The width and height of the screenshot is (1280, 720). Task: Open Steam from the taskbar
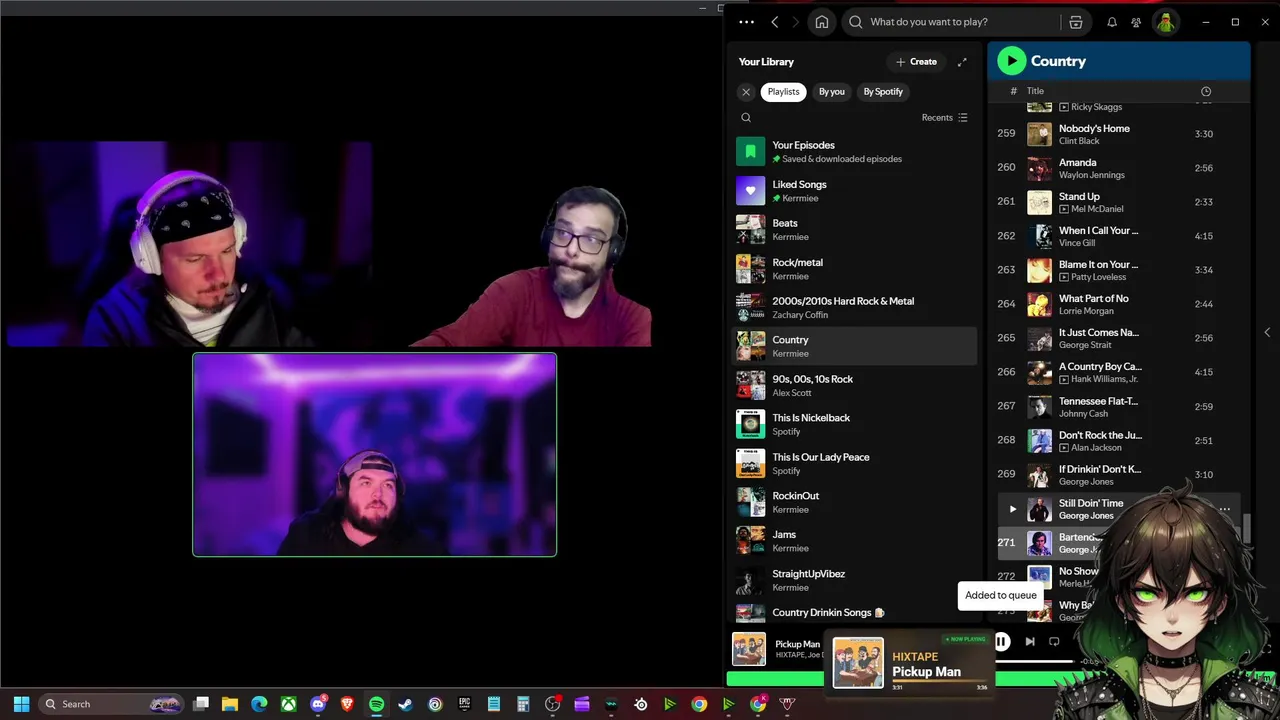coord(406,704)
